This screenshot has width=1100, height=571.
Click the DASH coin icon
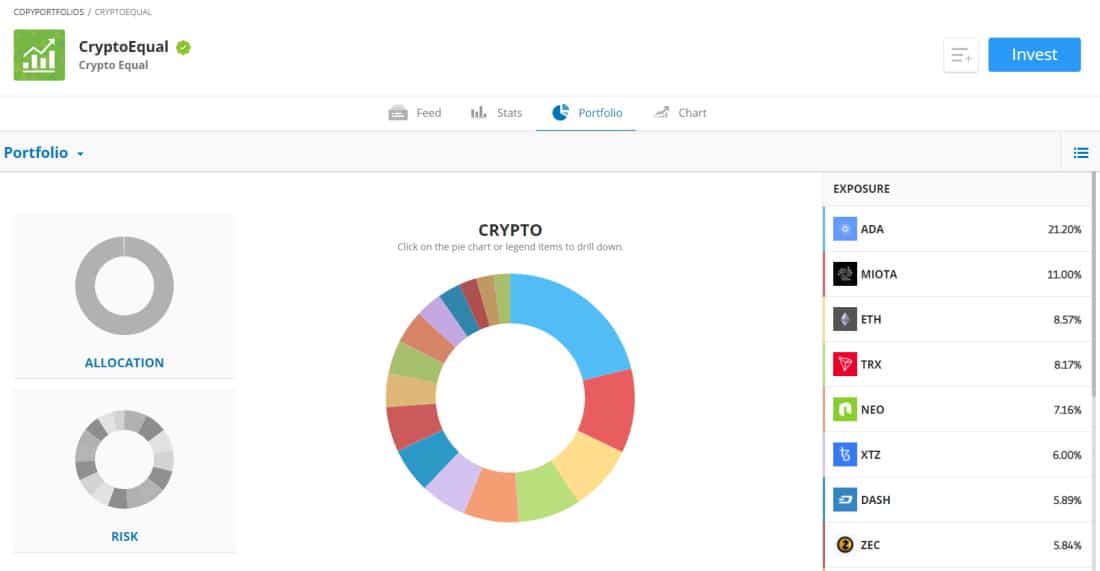point(845,499)
